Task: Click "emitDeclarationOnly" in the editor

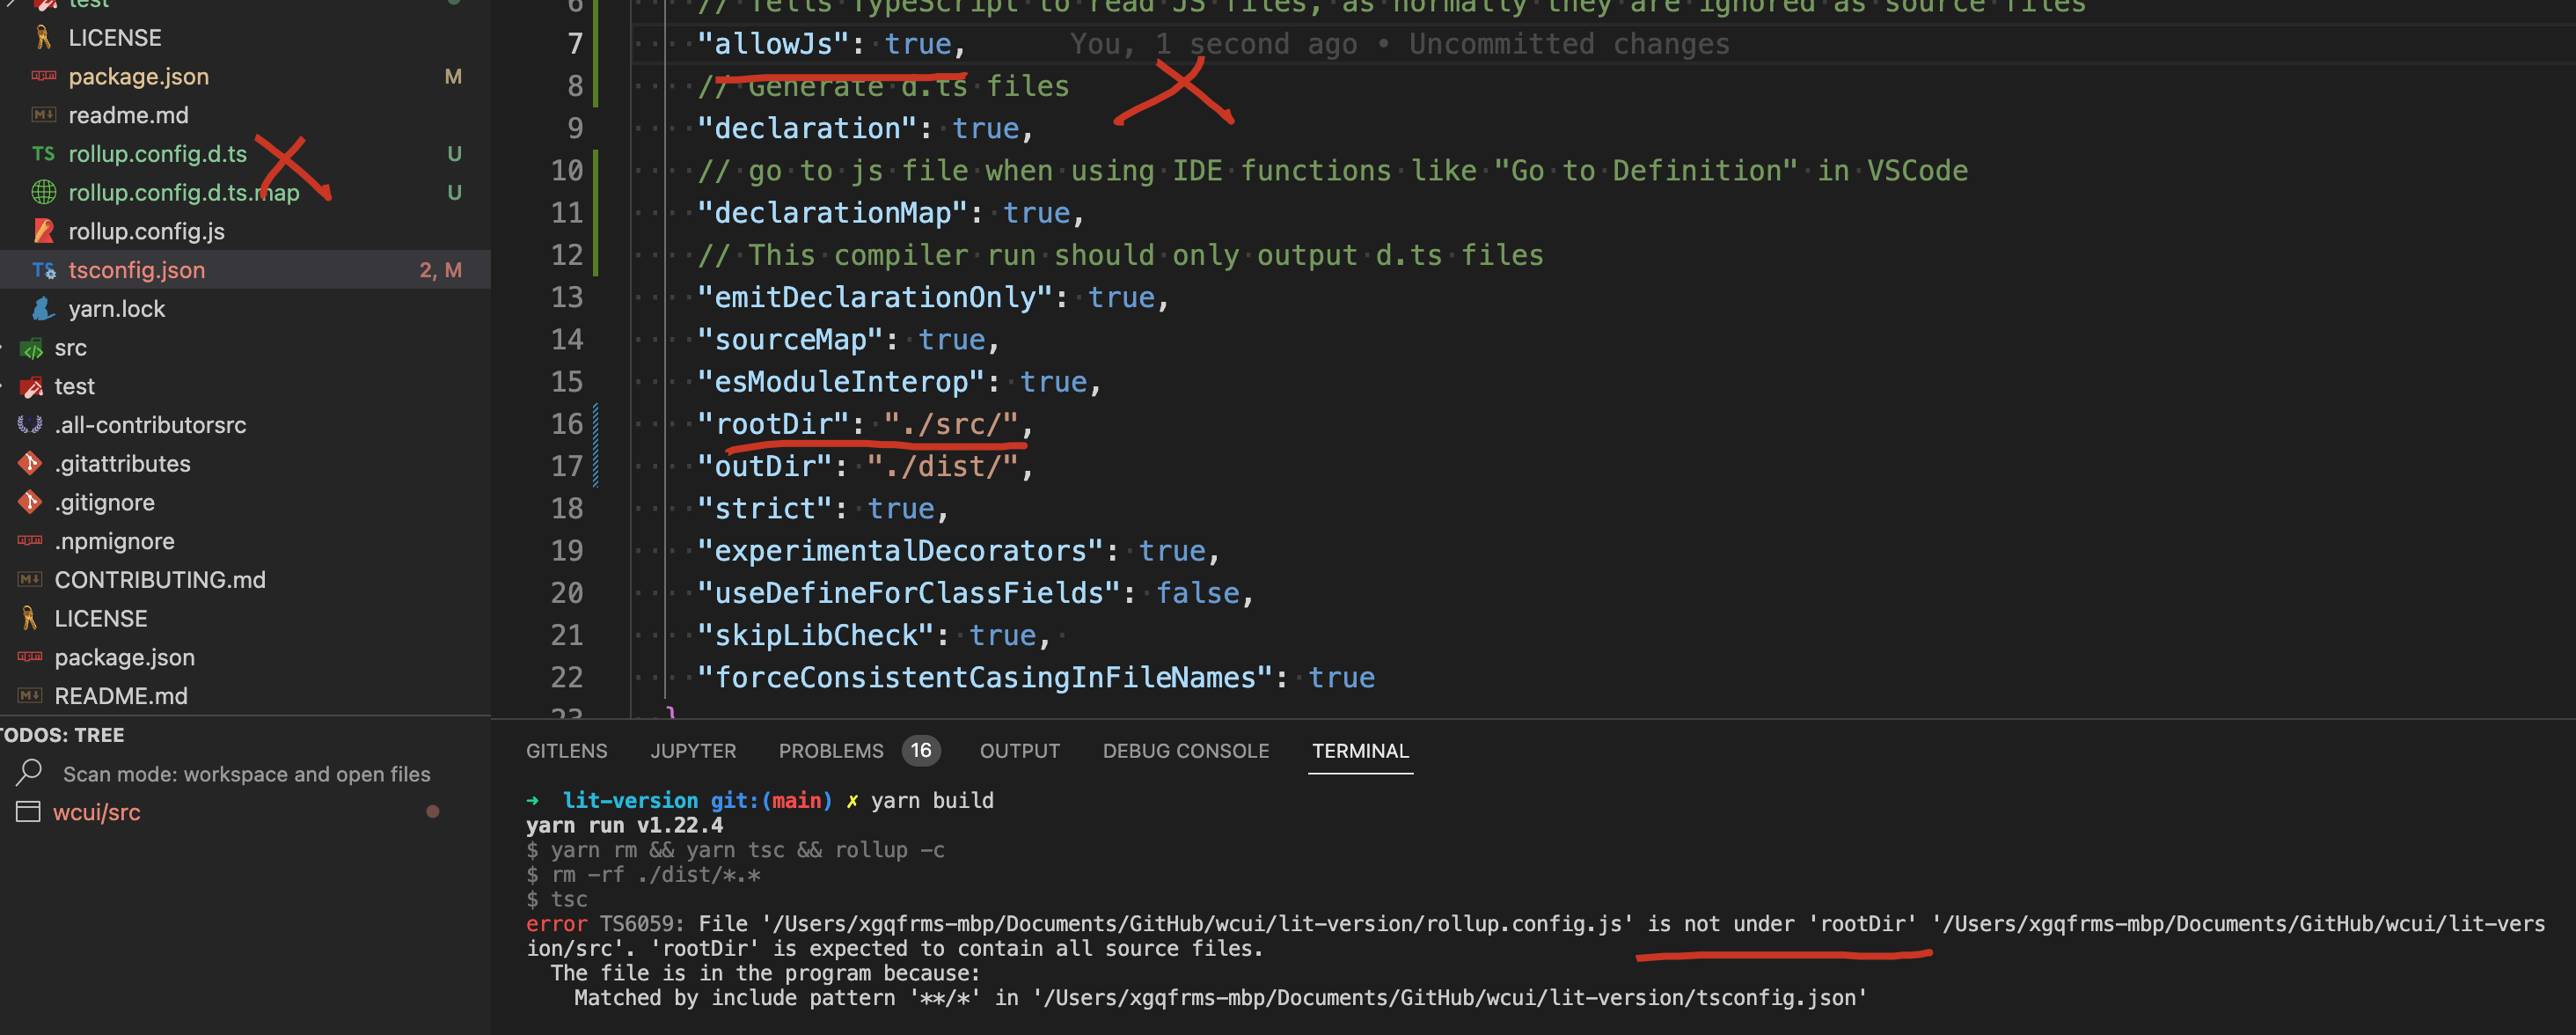Action: tap(875, 297)
